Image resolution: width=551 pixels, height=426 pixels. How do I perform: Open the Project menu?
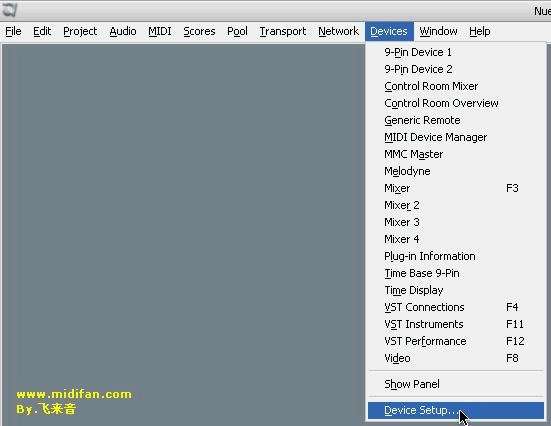[x=80, y=31]
